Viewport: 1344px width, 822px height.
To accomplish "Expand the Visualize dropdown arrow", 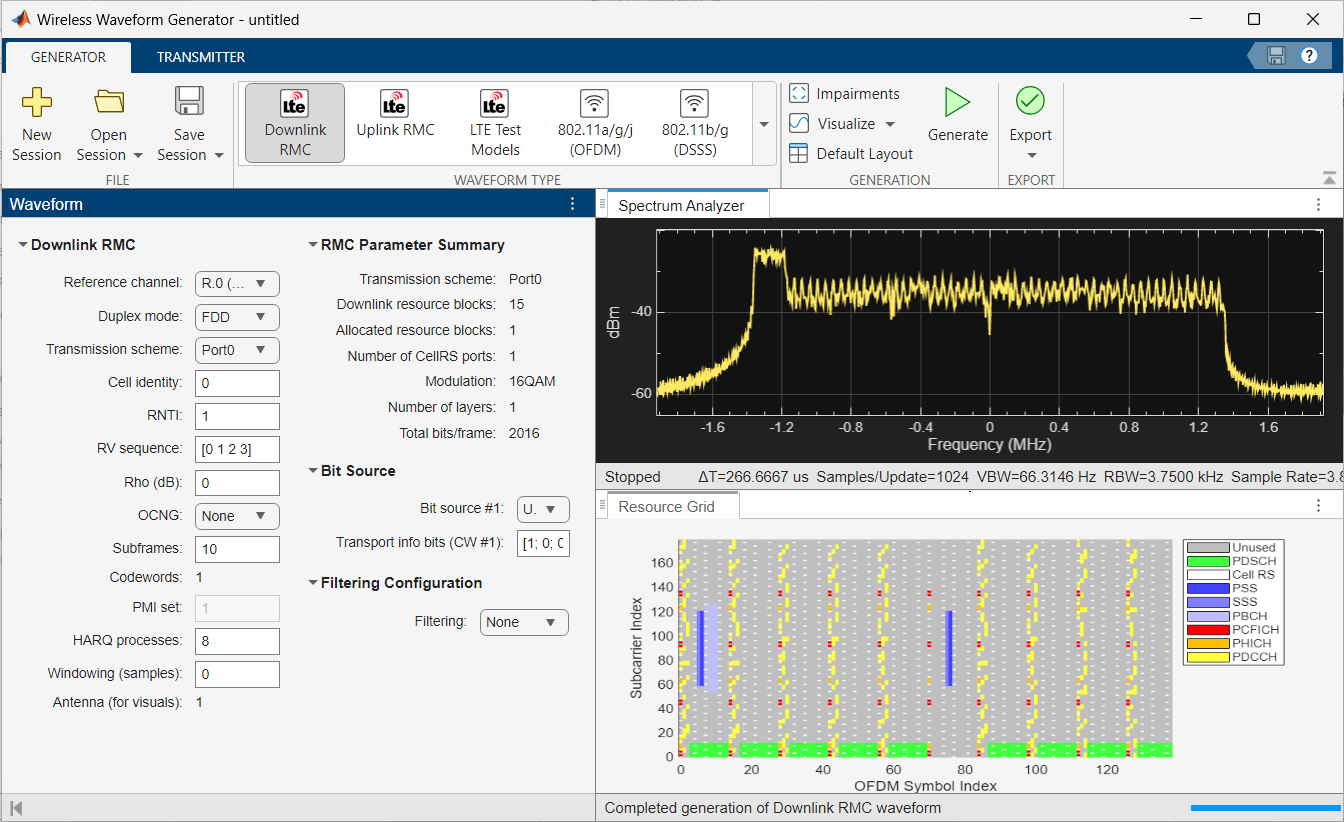I will click(x=890, y=125).
